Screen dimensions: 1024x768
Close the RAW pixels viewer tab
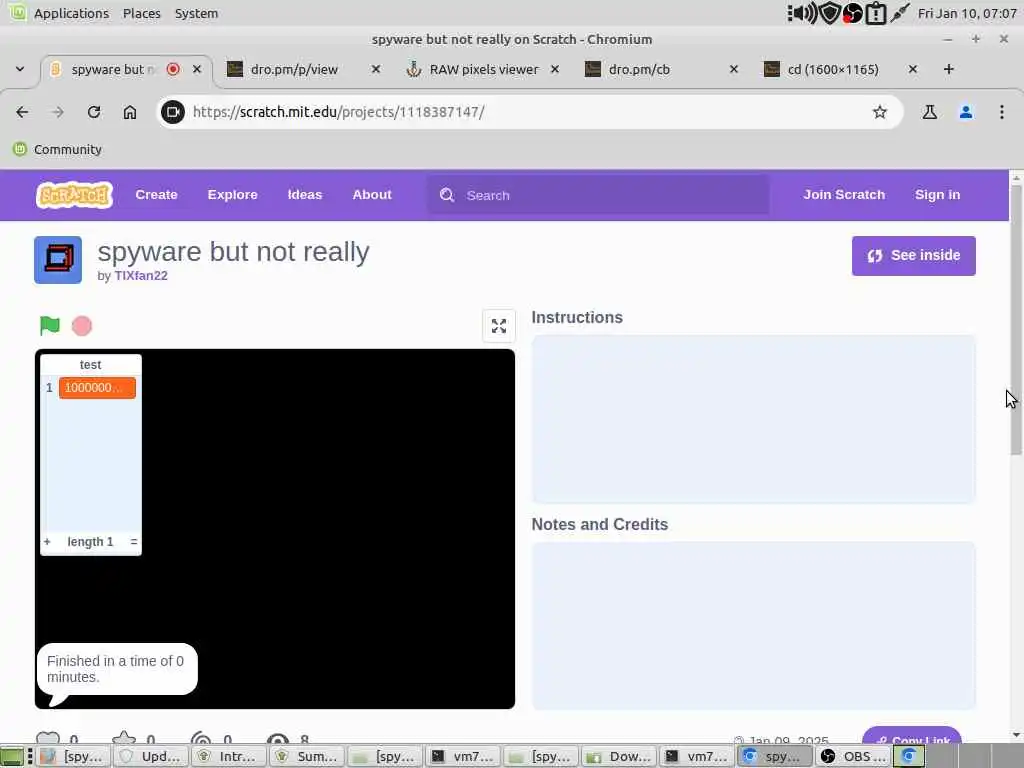[554, 69]
